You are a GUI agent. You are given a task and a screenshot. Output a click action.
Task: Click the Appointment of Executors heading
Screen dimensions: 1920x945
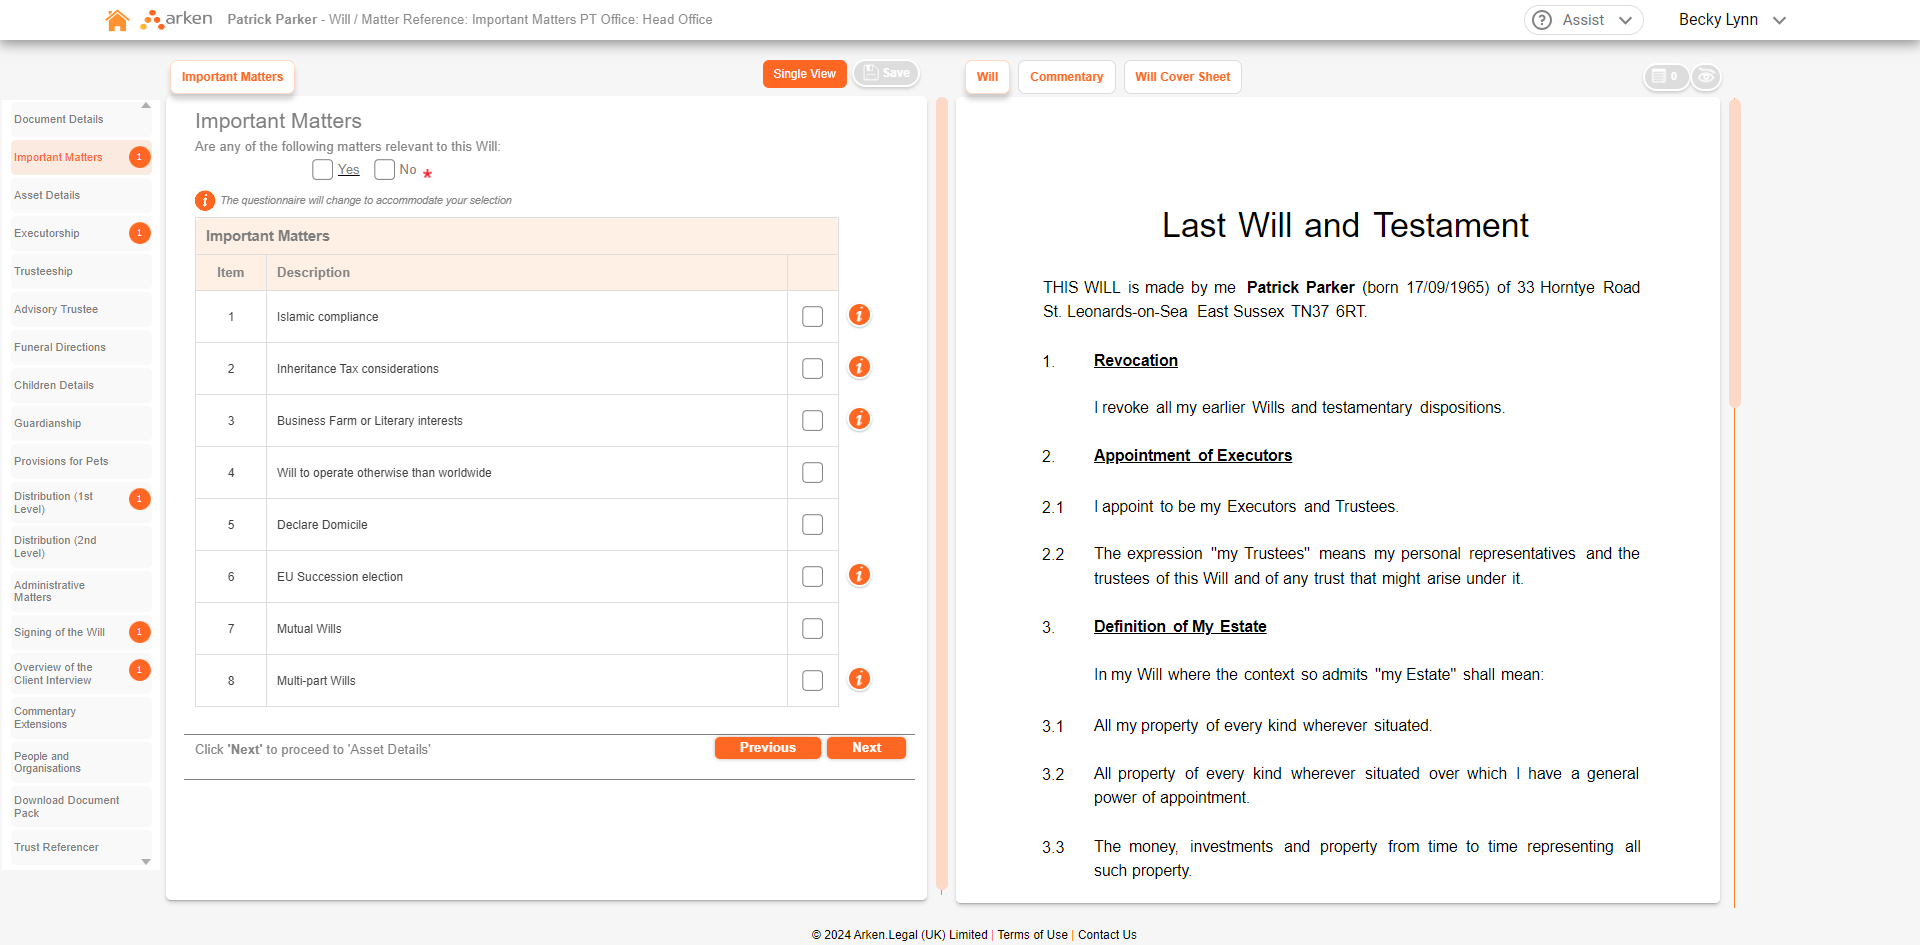(1193, 456)
